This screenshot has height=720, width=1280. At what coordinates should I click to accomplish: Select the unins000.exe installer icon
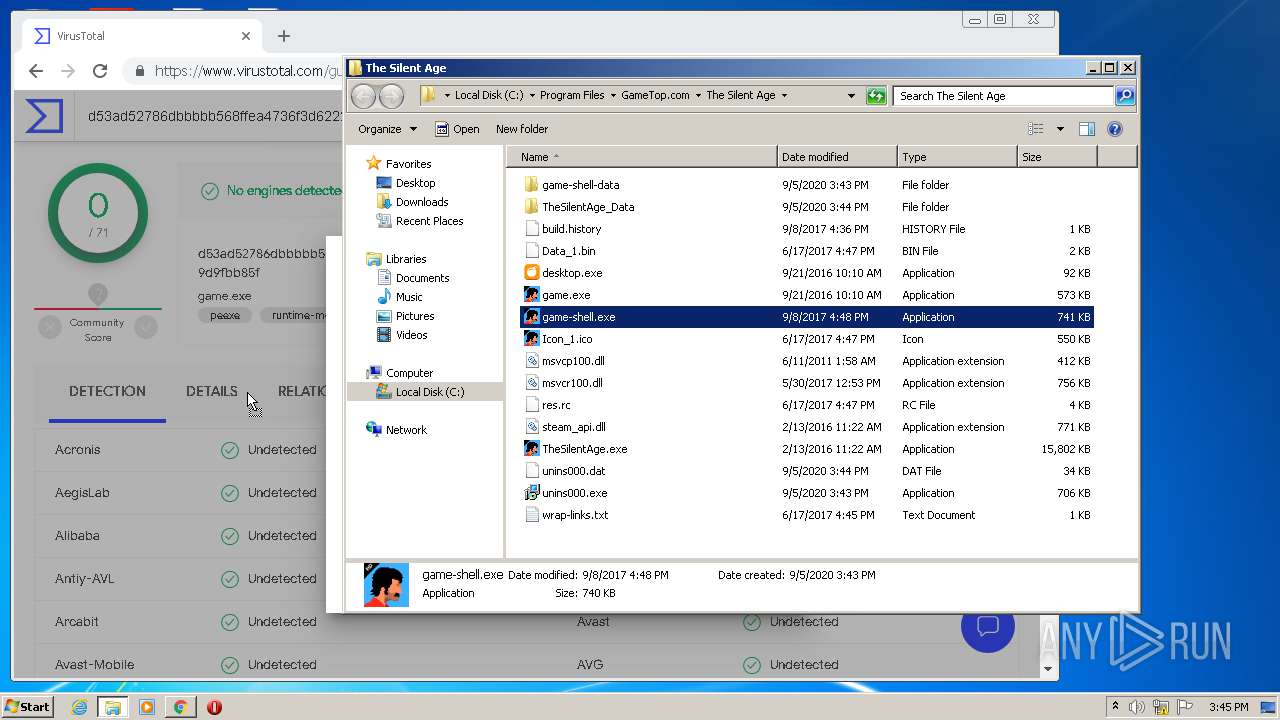tap(531, 493)
